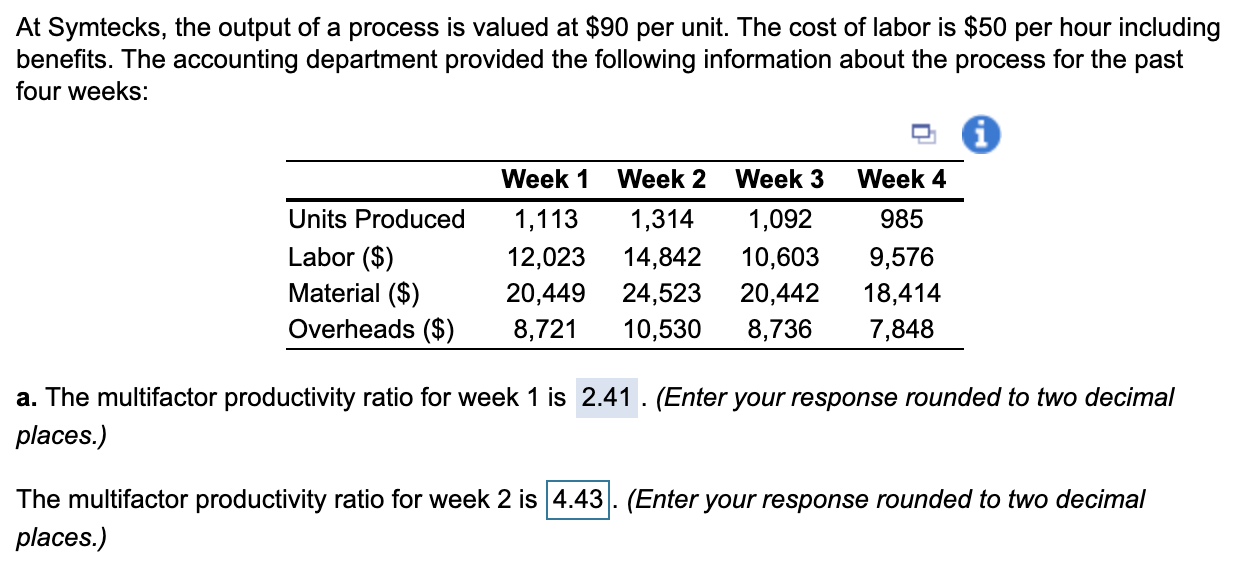This screenshot has height=580, width=1240.
Task: Click the value 1,113 in the table
Action: coord(547,219)
